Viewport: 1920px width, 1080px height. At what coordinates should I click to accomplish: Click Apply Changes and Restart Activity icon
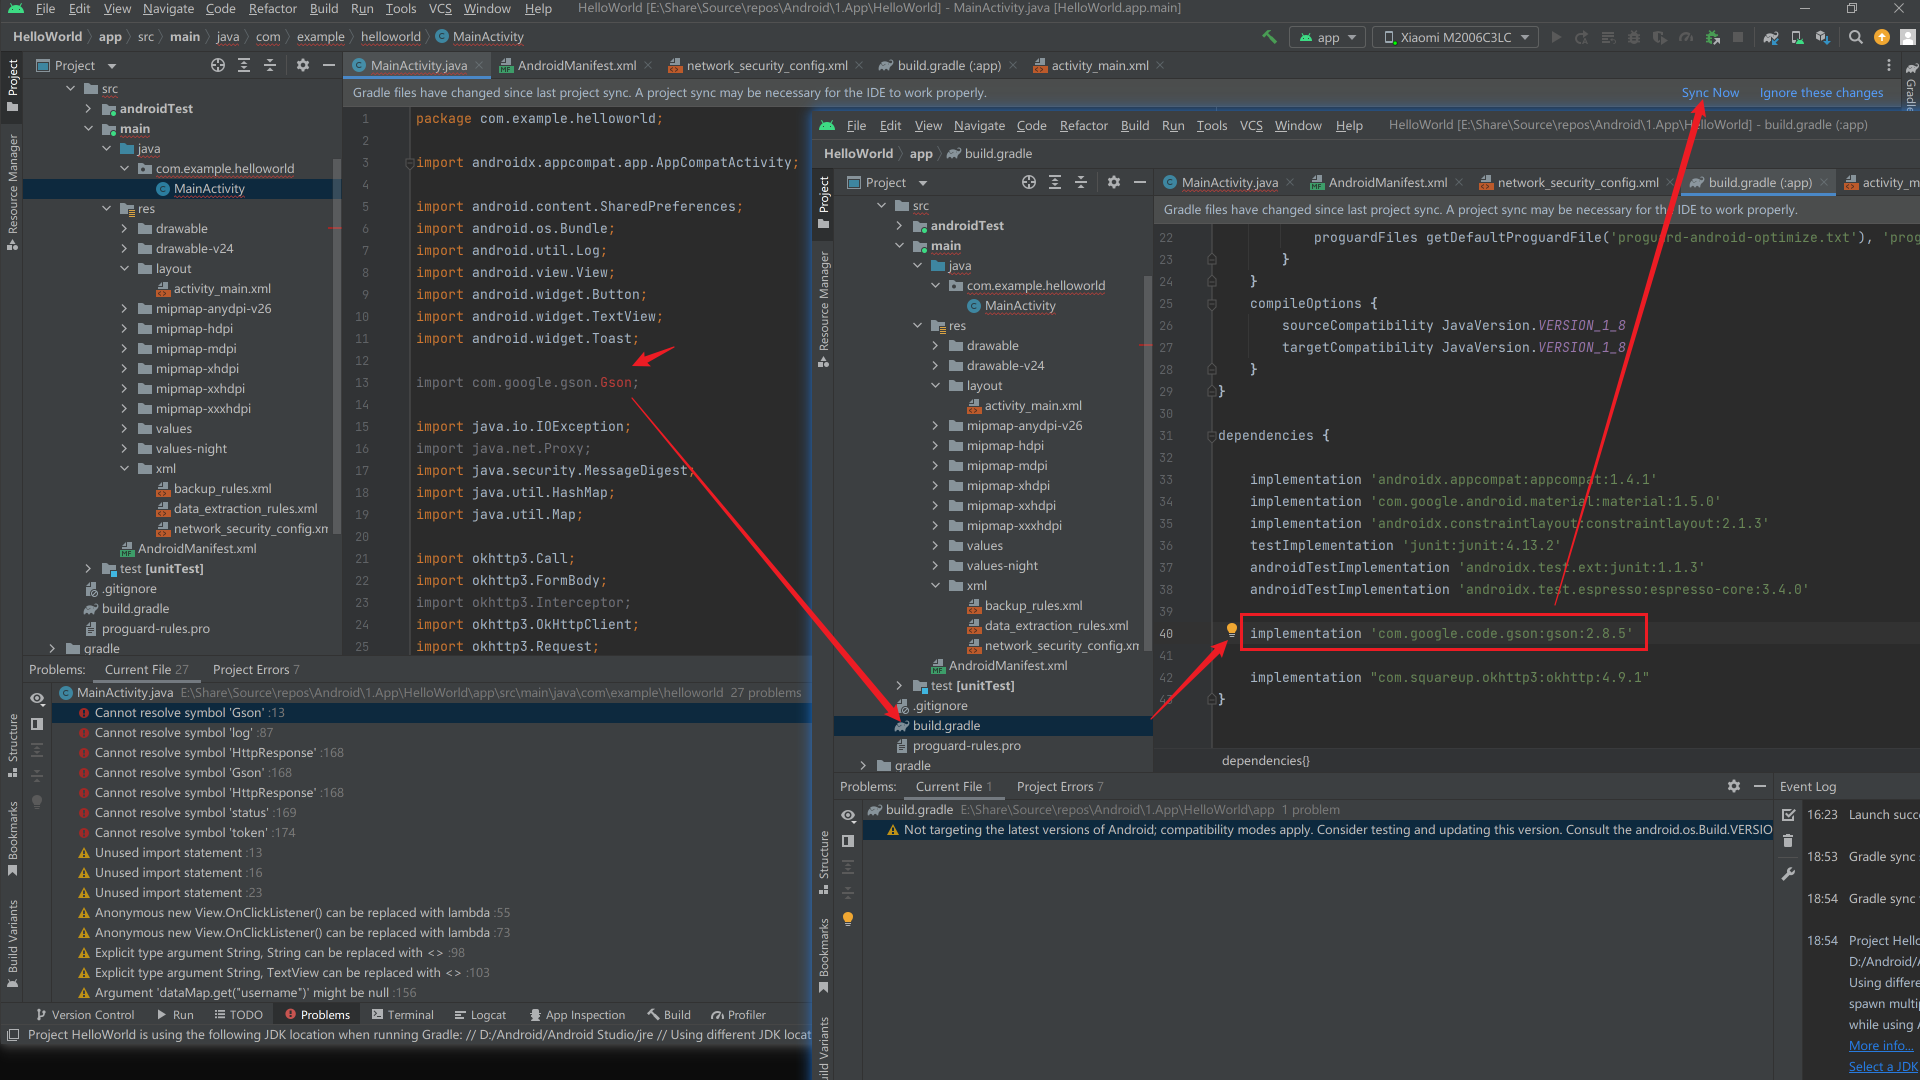click(1582, 37)
